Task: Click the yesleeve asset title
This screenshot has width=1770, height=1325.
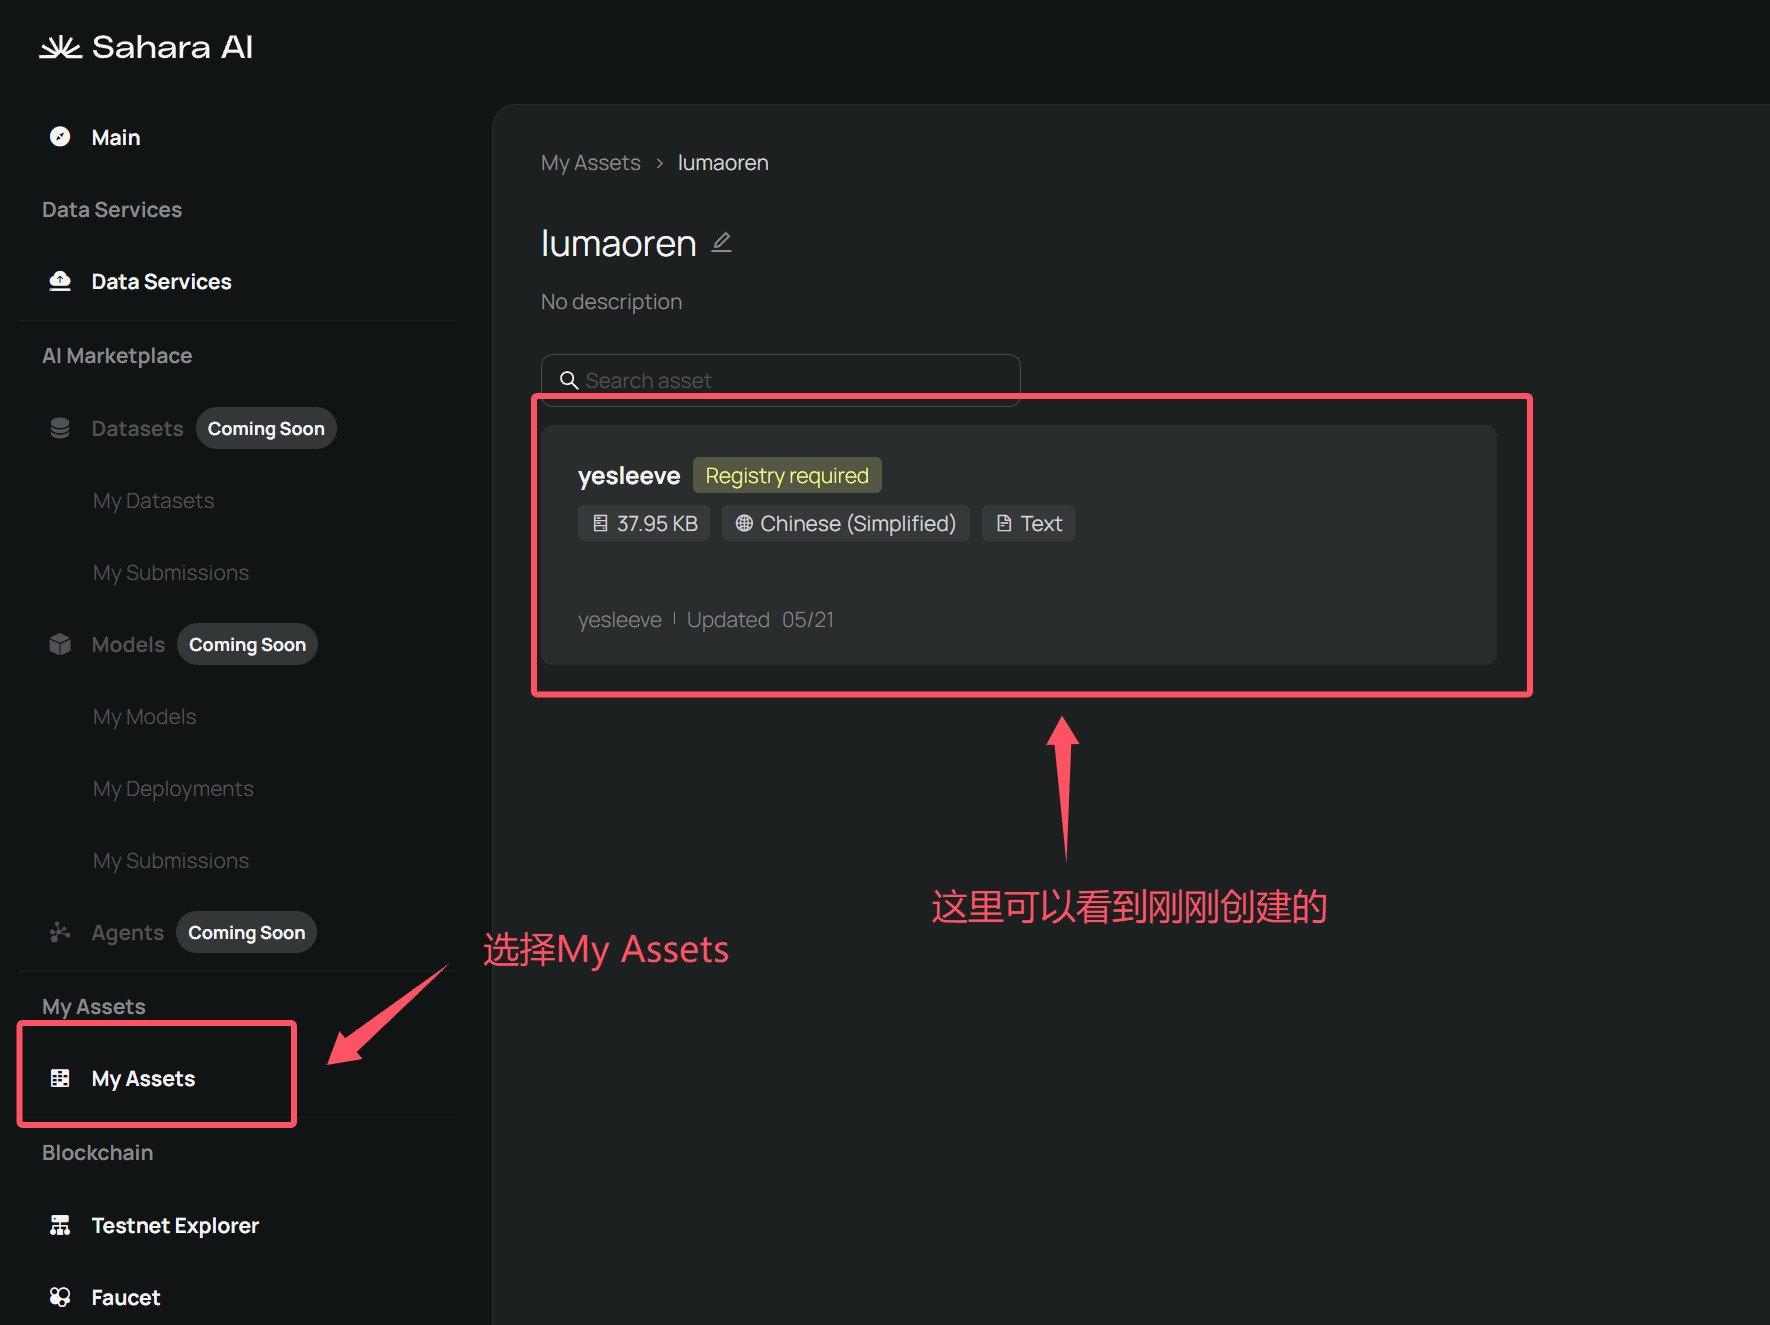Action: 629,475
